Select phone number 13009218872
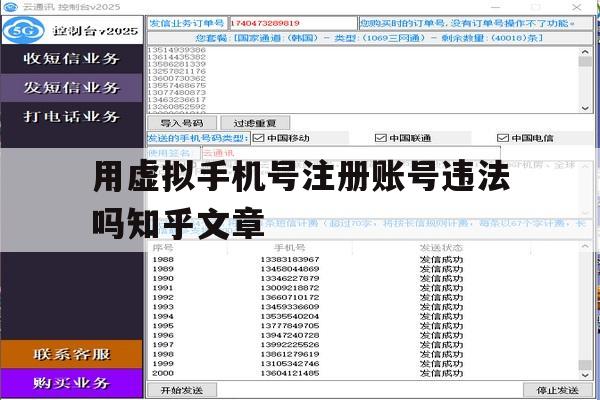Image resolution: width=600 pixels, height=400 pixels. [x=290, y=288]
